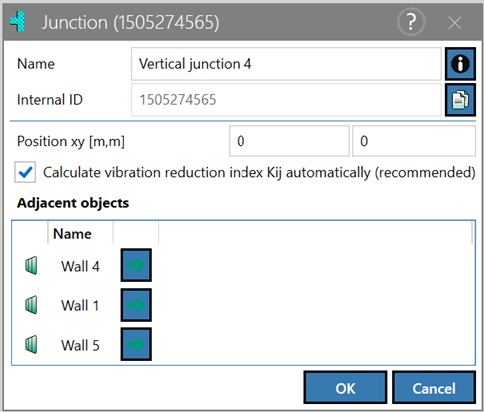Go to Wall 4 using its arrow button

point(136,265)
